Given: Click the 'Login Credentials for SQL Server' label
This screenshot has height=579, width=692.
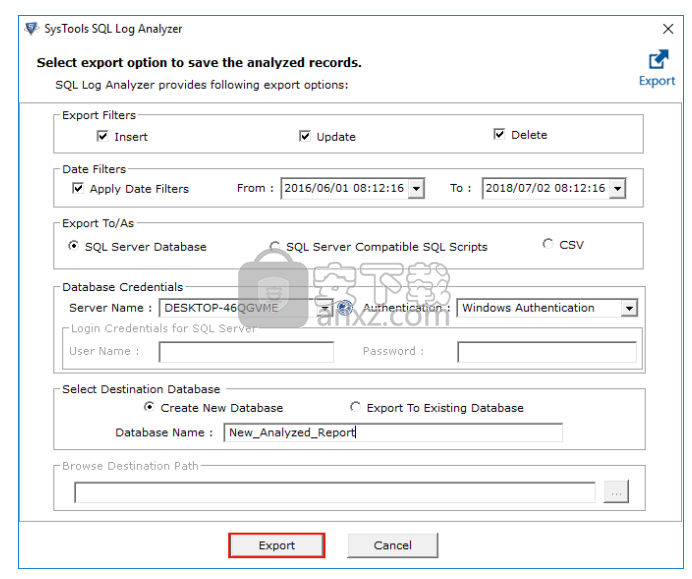Looking at the screenshot, I should (164, 328).
